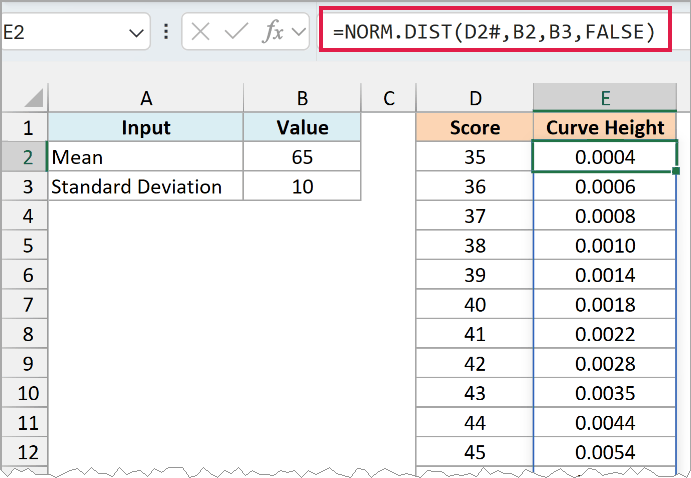The image size is (691, 478).
Task: Select column B header
Action: pyautogui.click(x=302, y=98)
